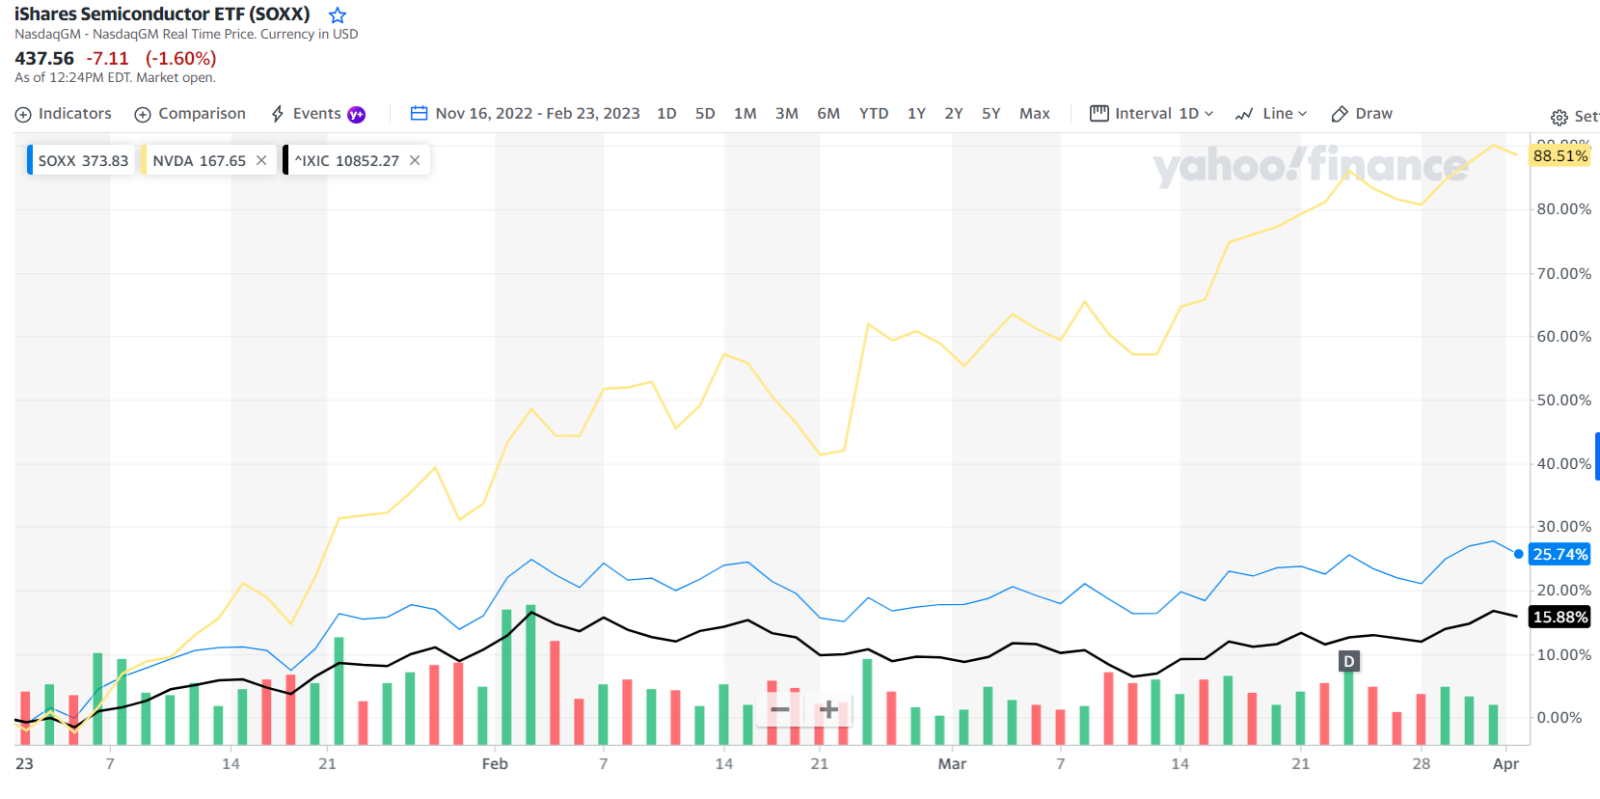Open the Events lightning menu

278,114
